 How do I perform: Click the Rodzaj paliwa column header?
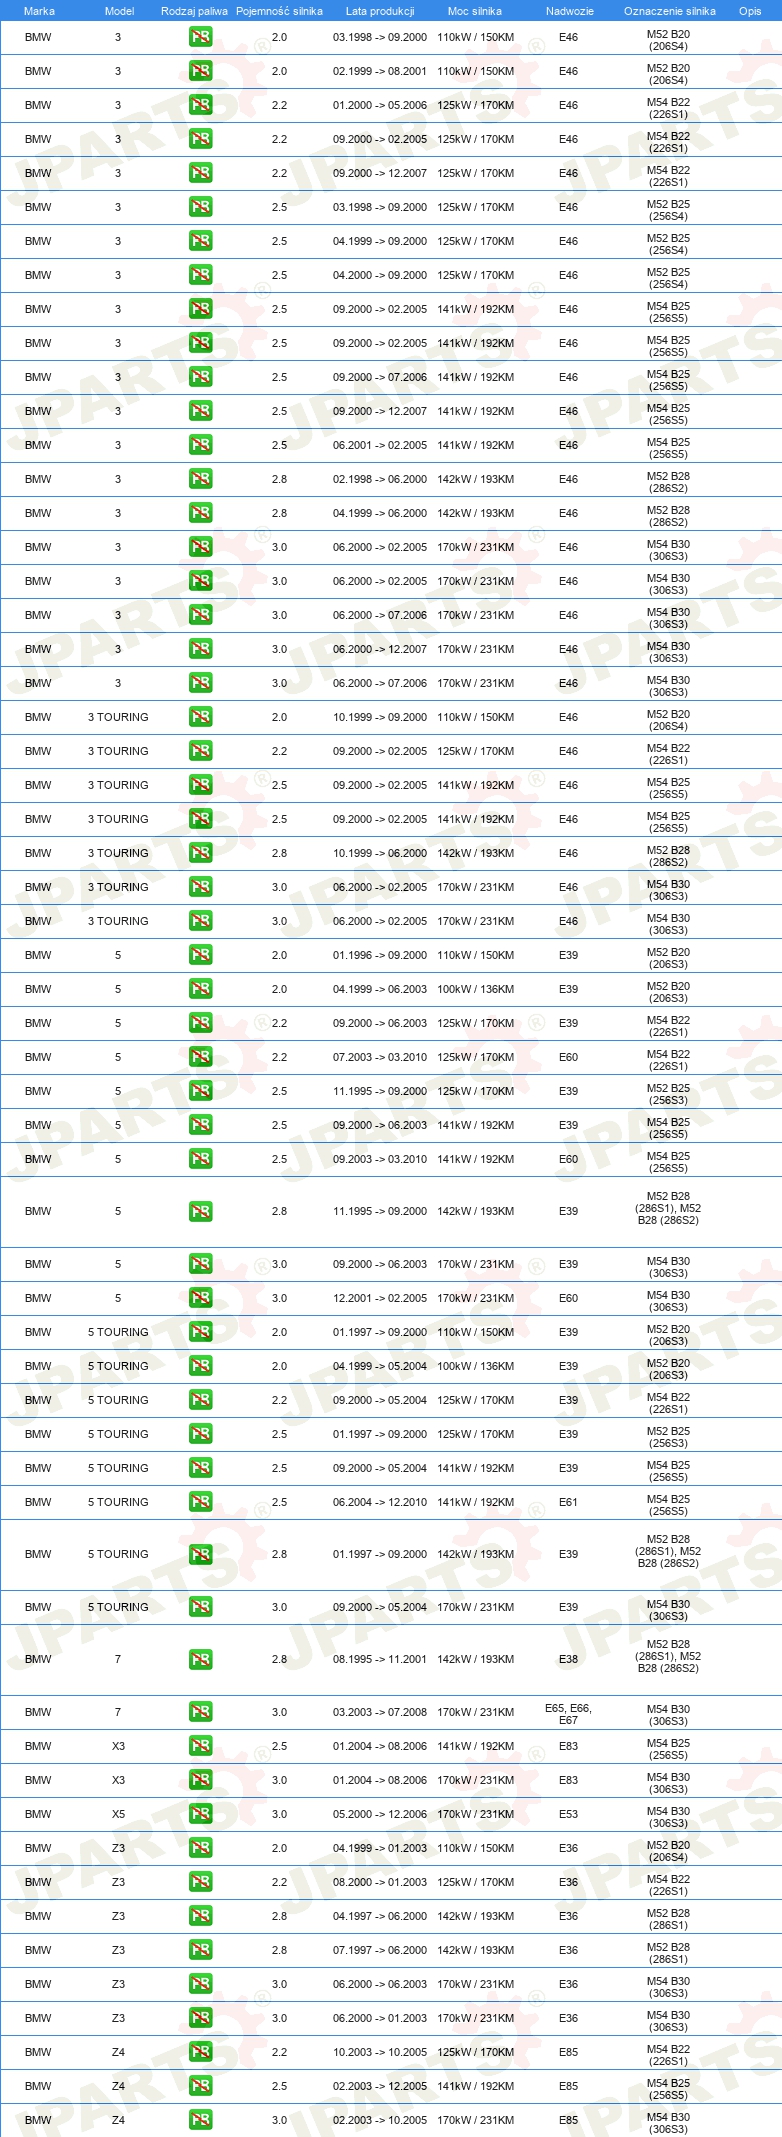194,11
